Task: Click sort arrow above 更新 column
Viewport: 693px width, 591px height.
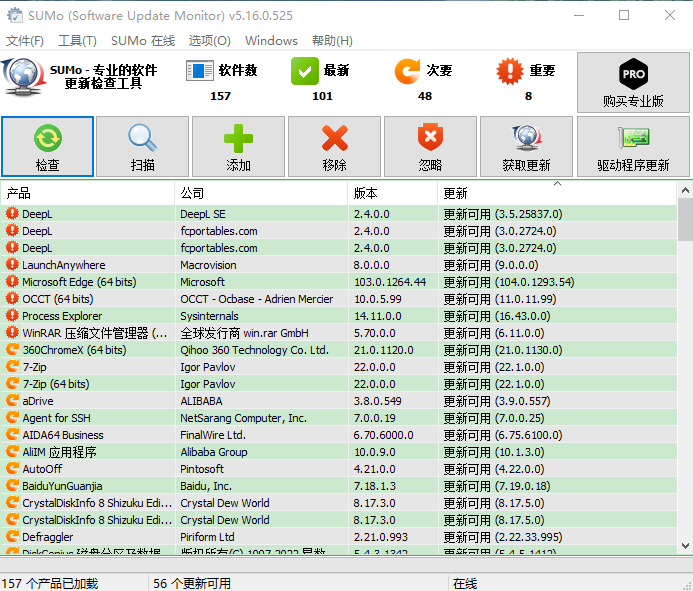Action: (557, 183)
